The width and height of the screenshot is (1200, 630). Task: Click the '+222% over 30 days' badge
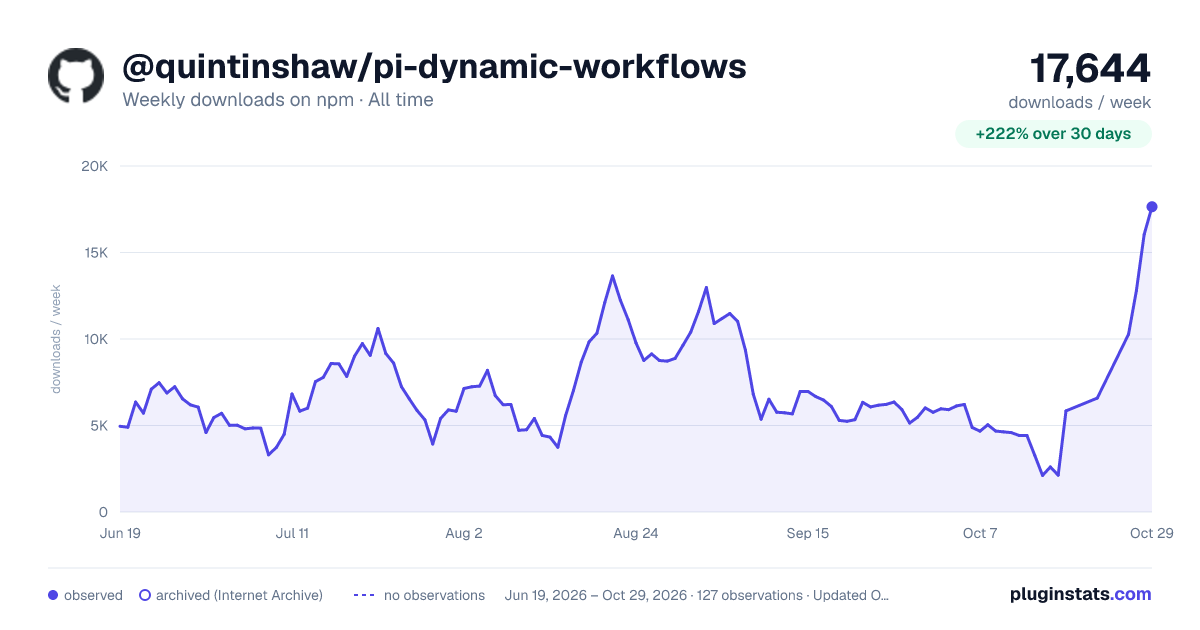[1053, 134]
